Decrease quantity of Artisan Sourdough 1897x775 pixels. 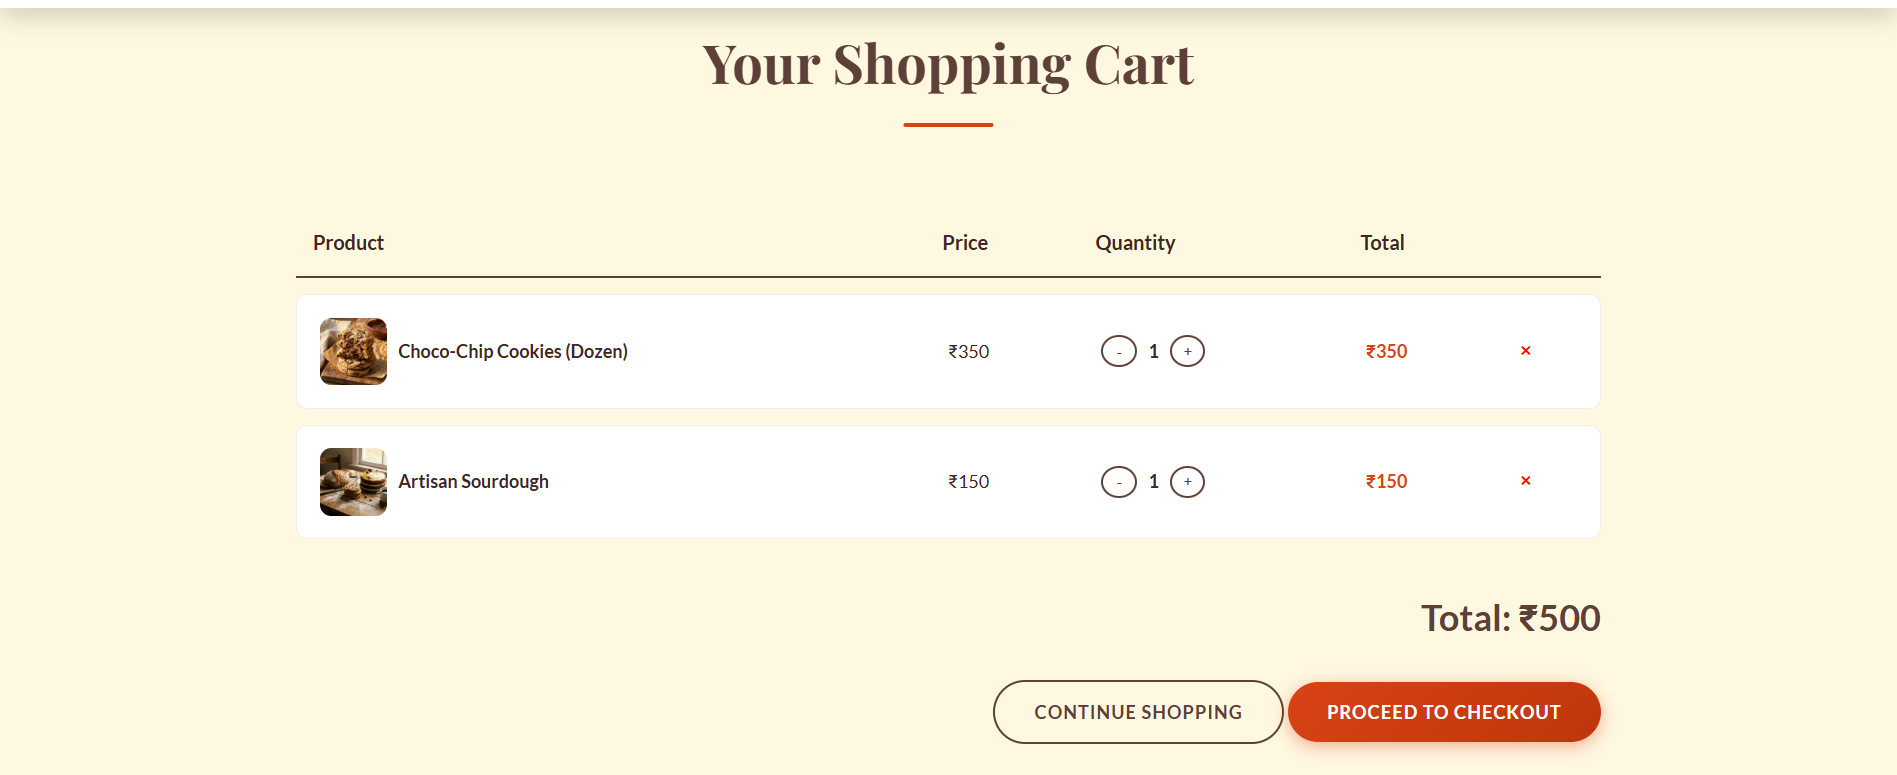(1119, 481)
